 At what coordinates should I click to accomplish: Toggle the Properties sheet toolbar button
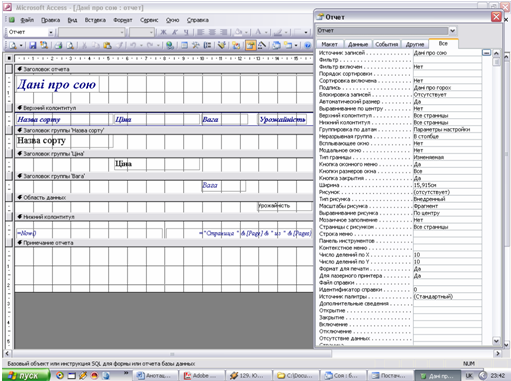[250, 45]
